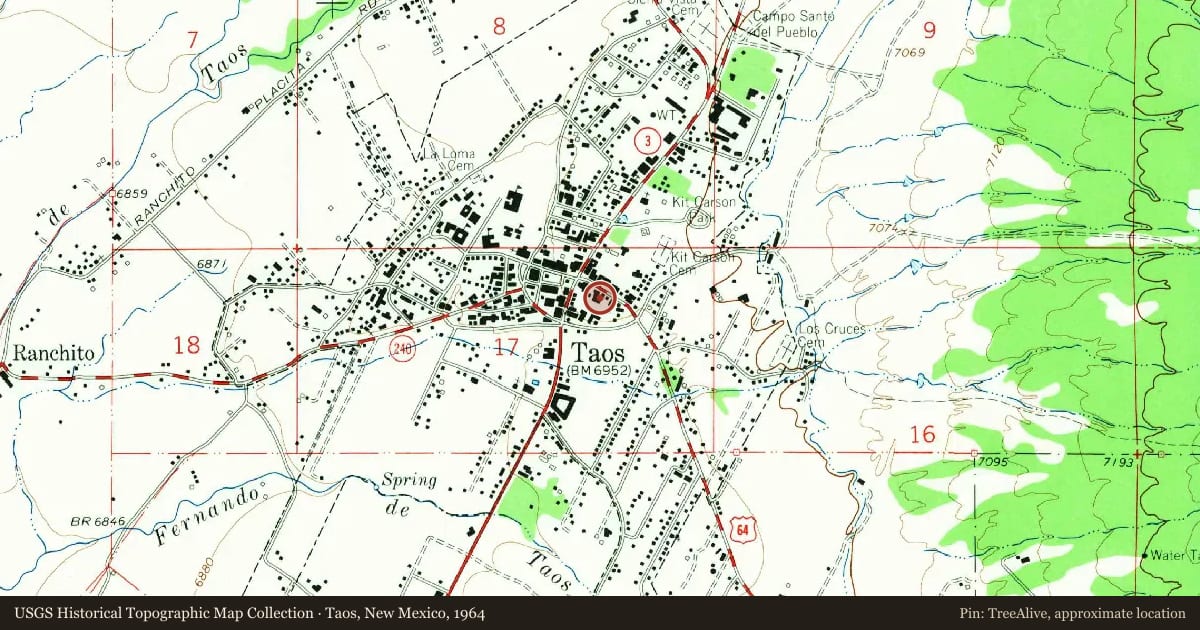This screenshot has width=1200, height=630.
Task: Click the USGS Historical Topographic Map Collection caption
Action: coord(250,613)
